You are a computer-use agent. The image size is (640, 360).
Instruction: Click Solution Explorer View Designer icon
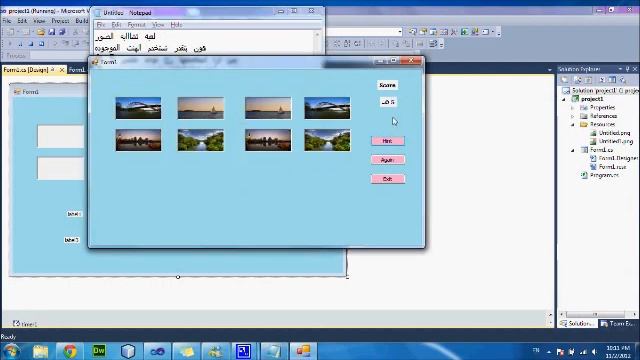612,80
